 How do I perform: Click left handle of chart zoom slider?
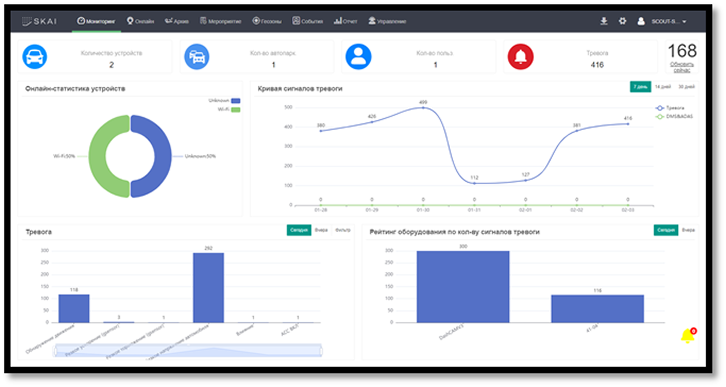pos(56,351)
